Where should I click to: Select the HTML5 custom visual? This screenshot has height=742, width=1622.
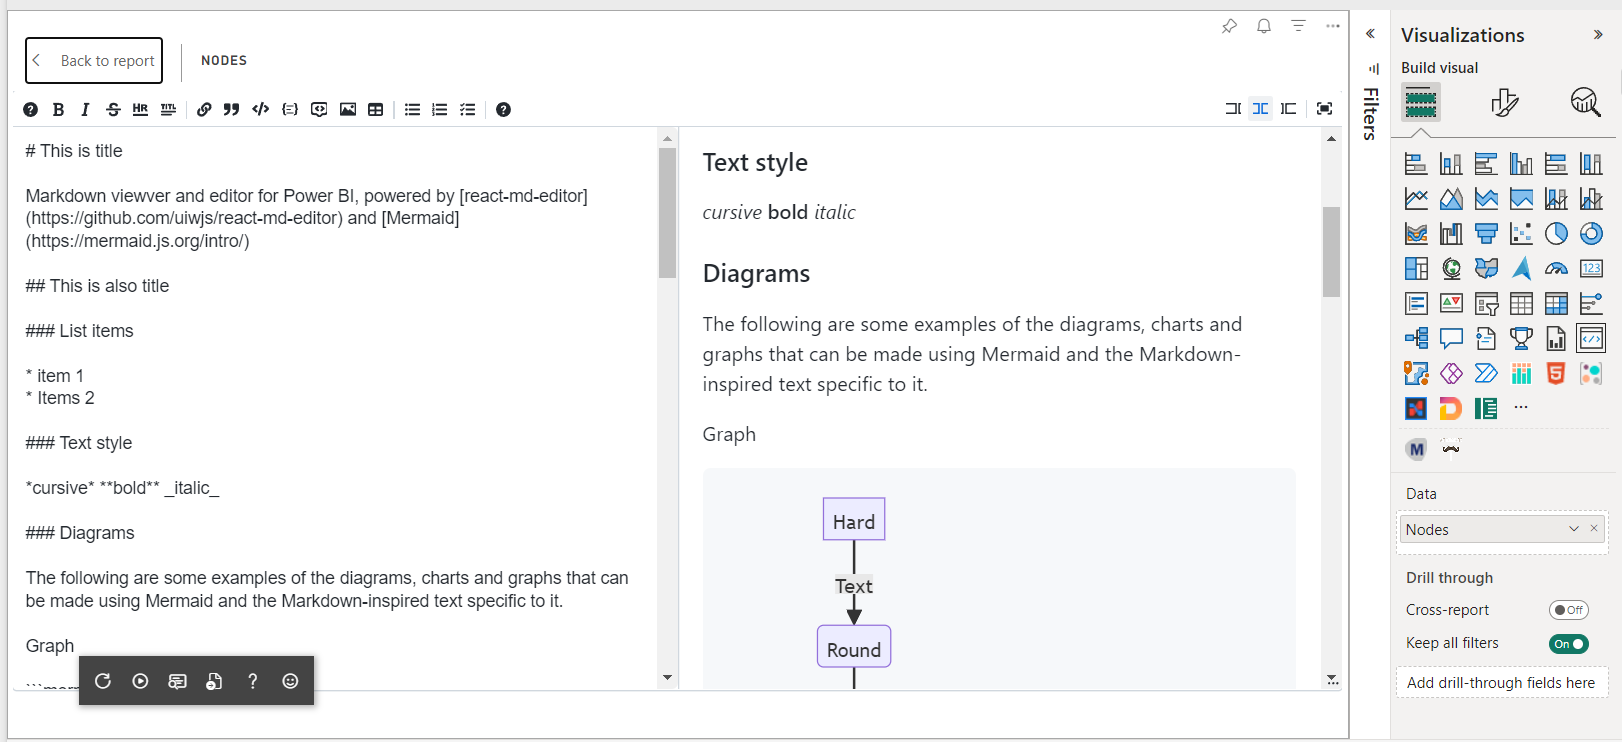1556,373
